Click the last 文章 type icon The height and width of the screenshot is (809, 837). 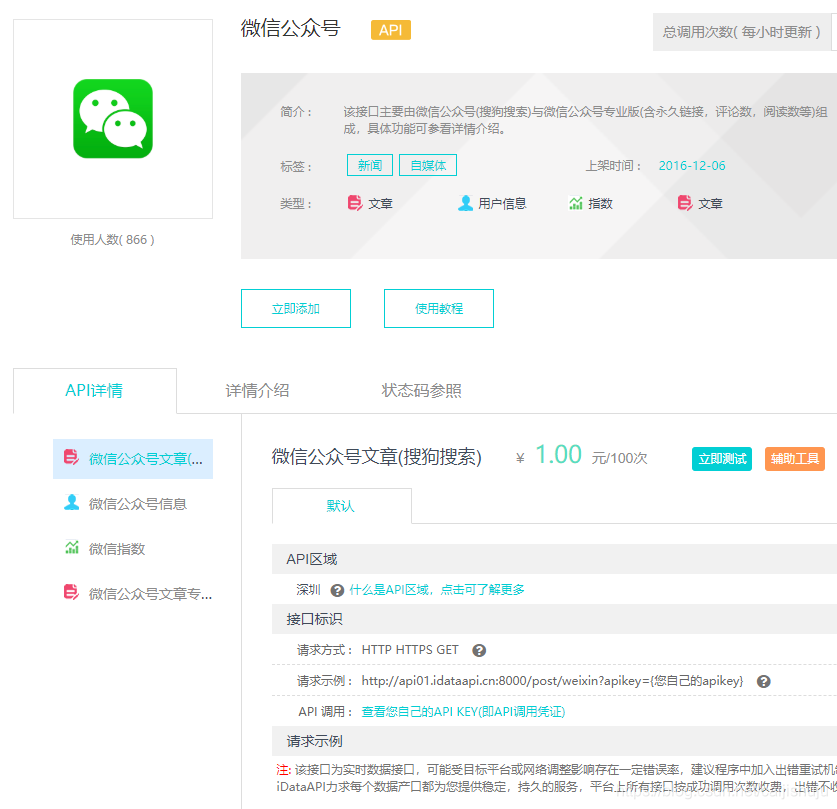tap(685, 203)
